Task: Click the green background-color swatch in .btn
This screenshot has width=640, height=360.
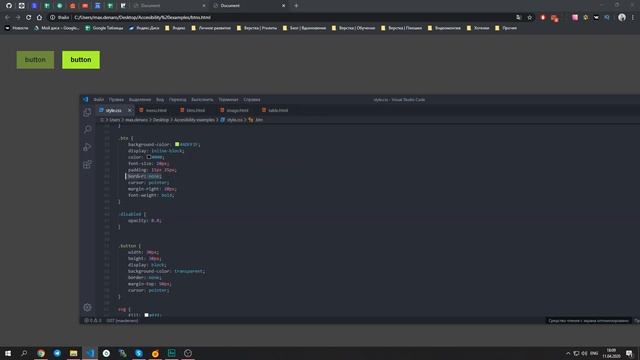Action: pyautogui.click(x=177, y=144)
